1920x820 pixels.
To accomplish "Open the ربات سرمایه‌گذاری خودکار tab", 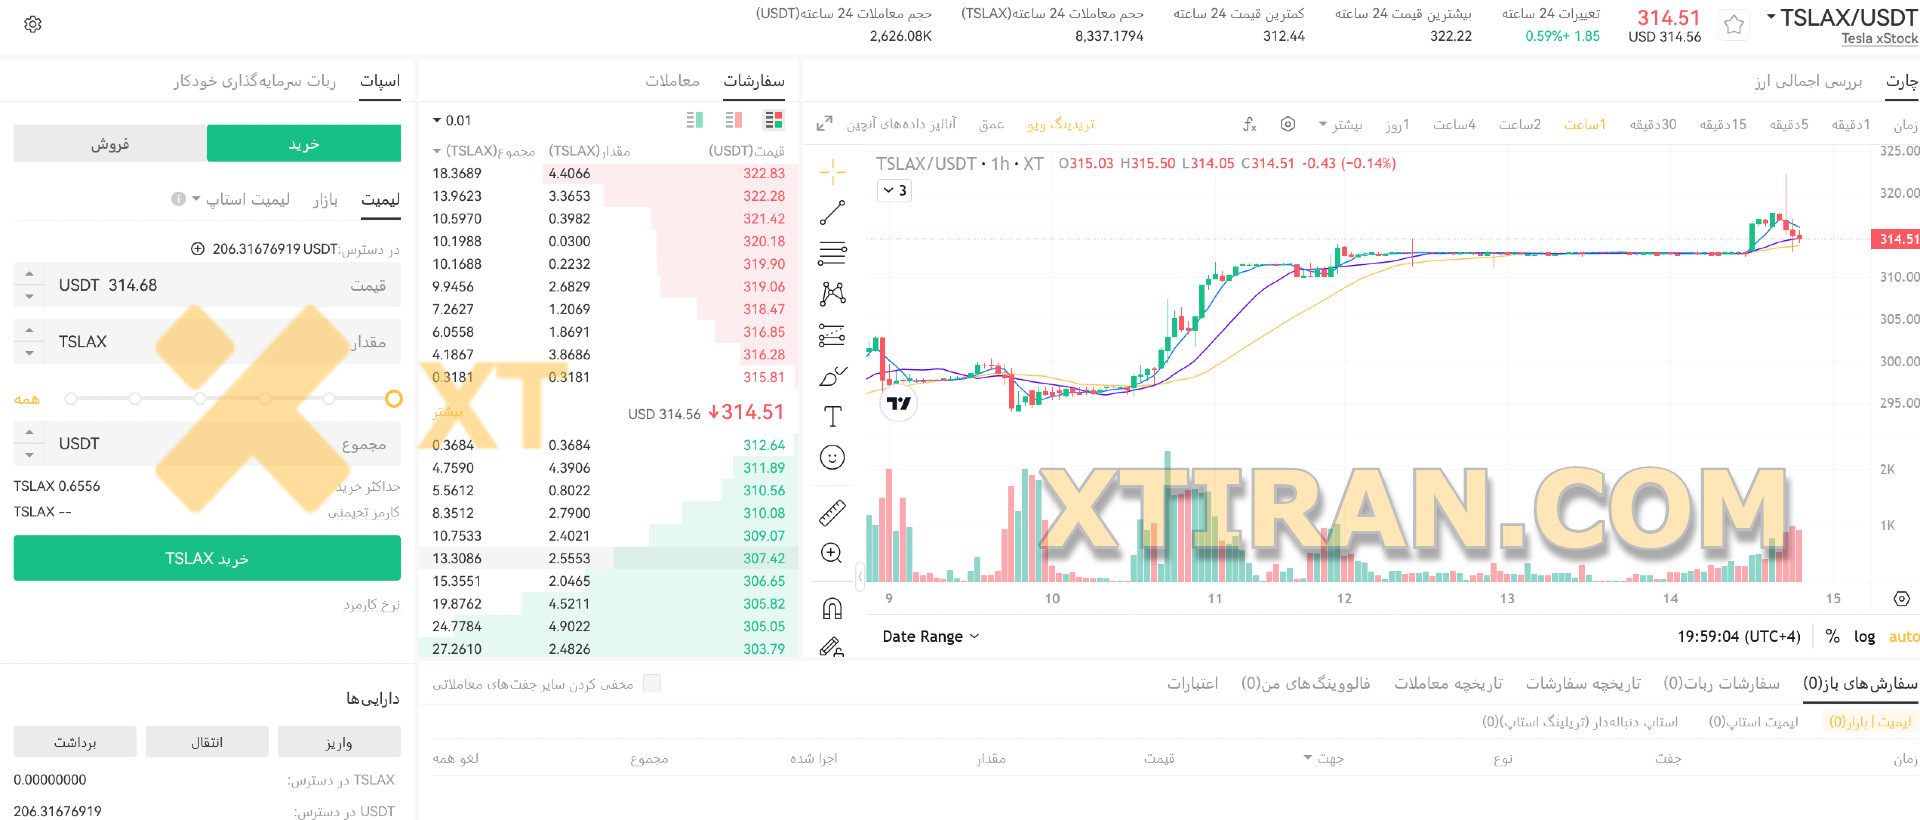I will 254,80.
